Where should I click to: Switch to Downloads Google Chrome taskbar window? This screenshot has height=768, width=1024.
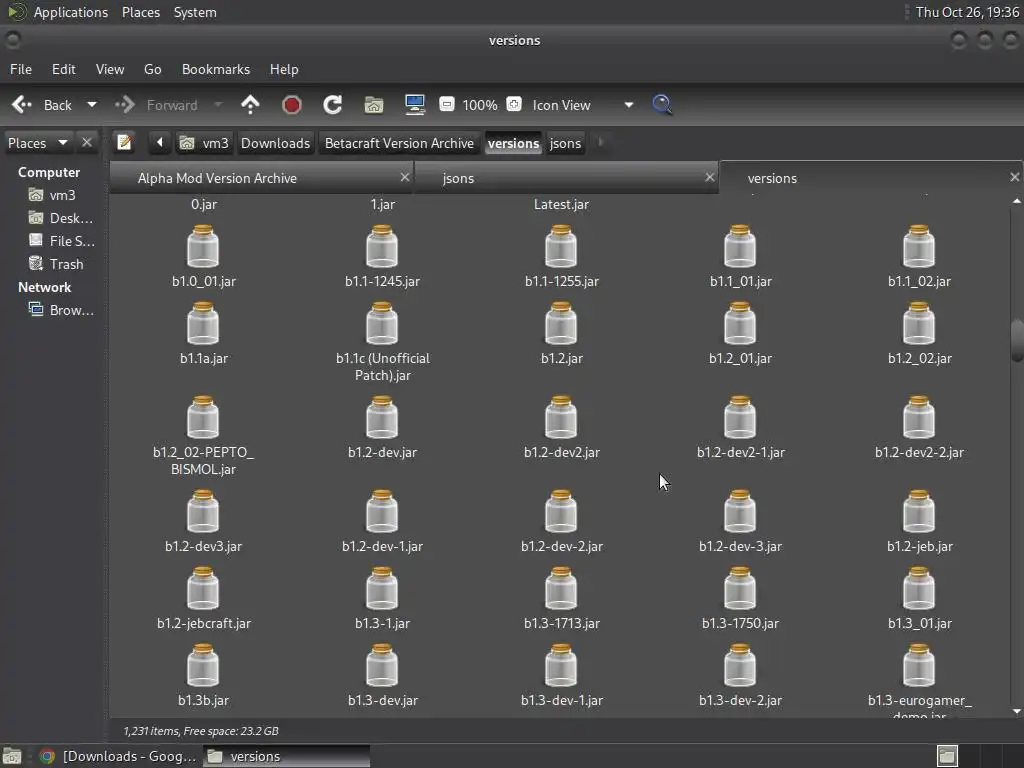click(118, 756)
